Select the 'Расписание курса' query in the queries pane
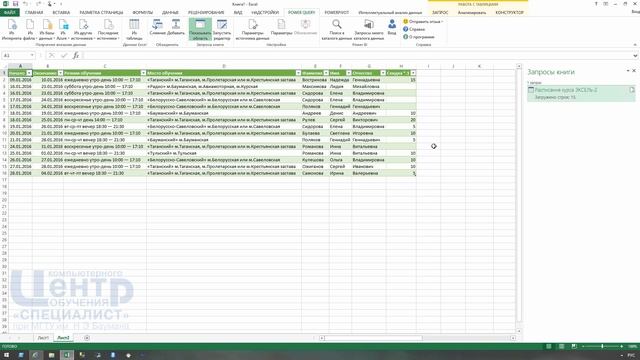 (x=581, y=93)
